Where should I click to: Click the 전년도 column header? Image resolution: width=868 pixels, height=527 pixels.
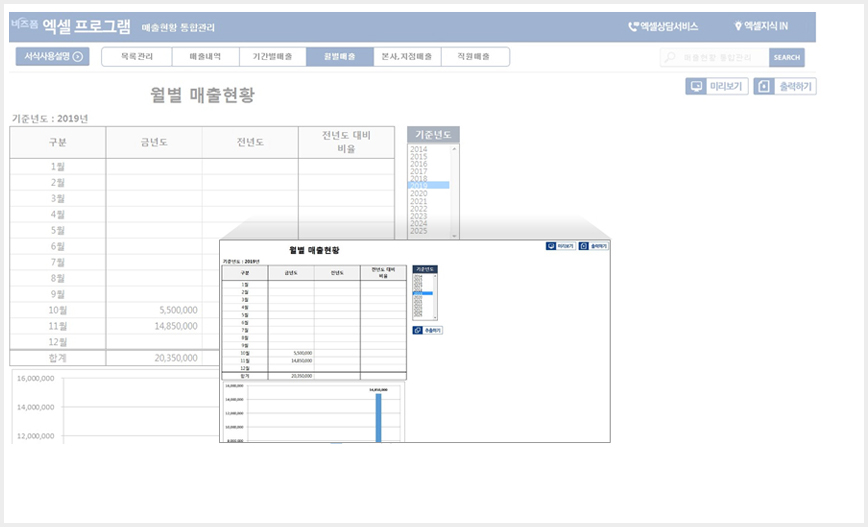coord(250,142)
